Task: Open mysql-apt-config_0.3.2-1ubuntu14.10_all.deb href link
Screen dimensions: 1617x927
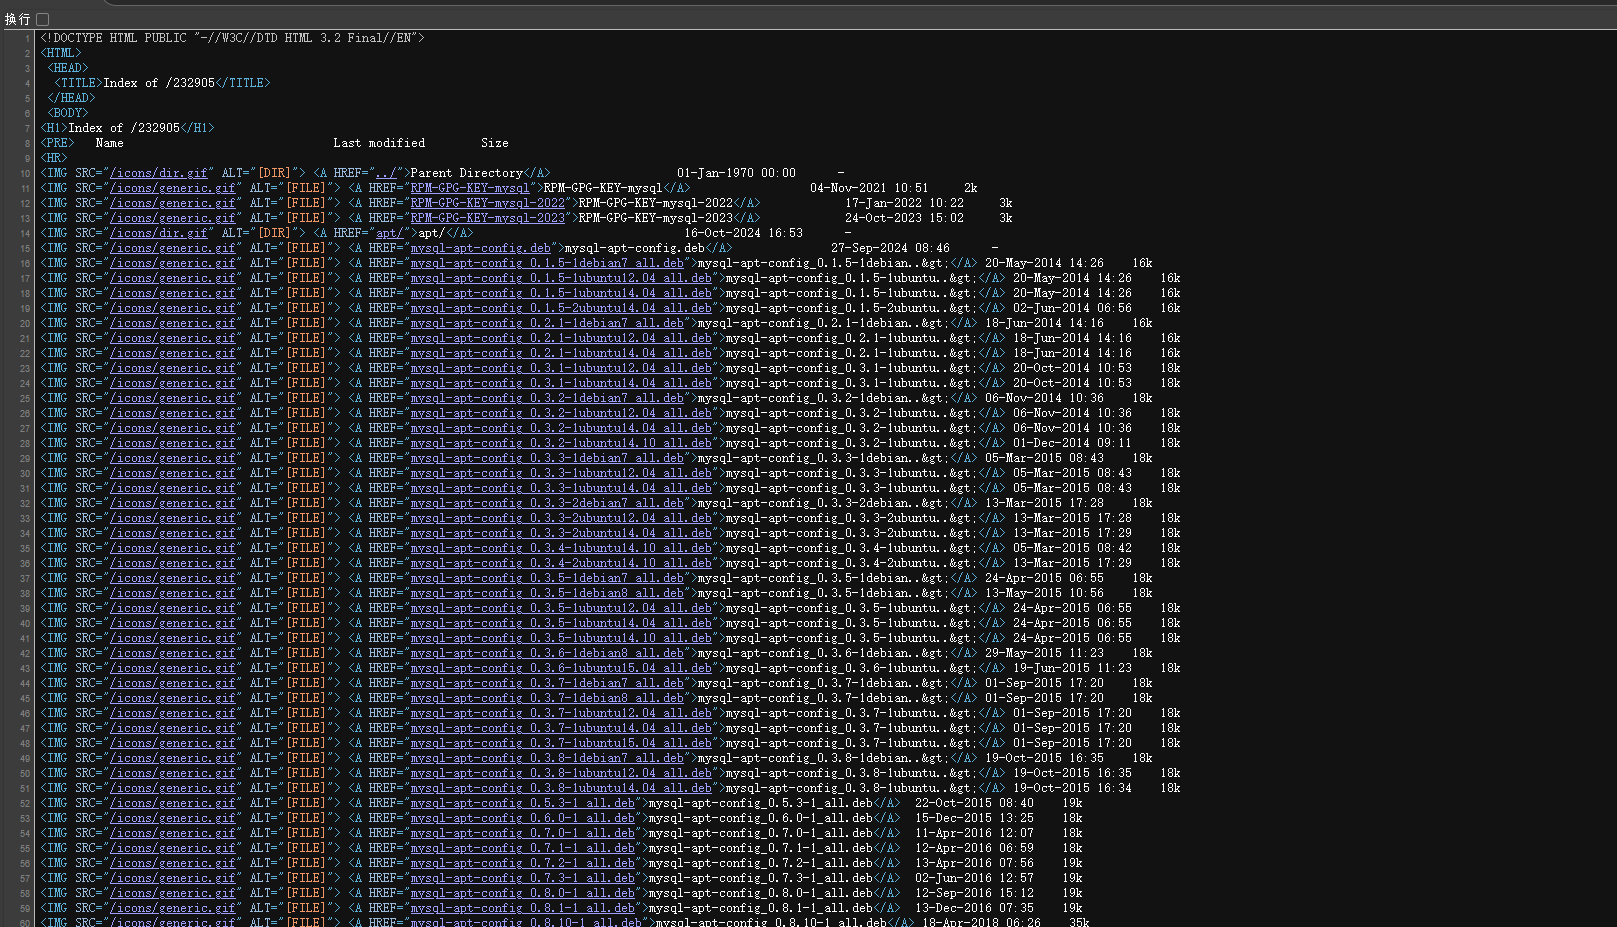Action: coord(561,443)
